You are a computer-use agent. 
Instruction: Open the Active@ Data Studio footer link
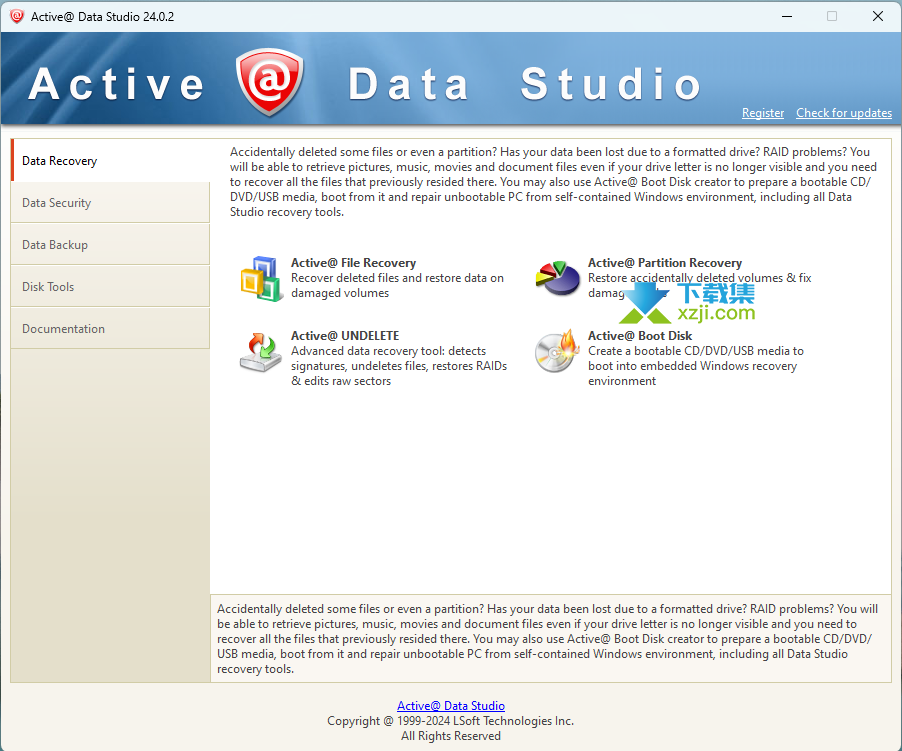tap(451, 706)
